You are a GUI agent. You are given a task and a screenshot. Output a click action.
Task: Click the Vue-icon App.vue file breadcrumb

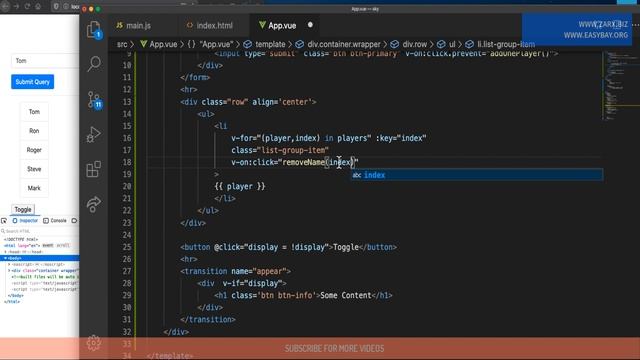[159, 44]
